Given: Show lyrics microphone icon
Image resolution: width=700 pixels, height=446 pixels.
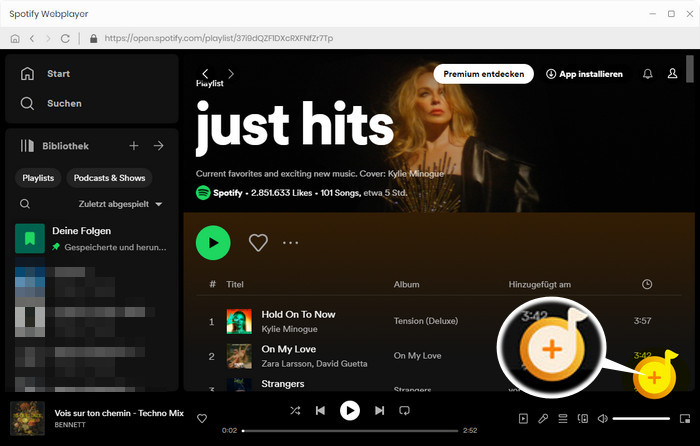Looking at the screenshot, I should click(x=543, y=419).
